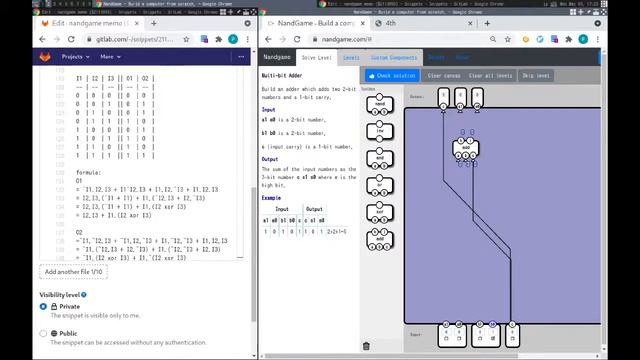Click the c output pin on canvas
Viewport: 640px width, 360px height.
click(443, 107)
